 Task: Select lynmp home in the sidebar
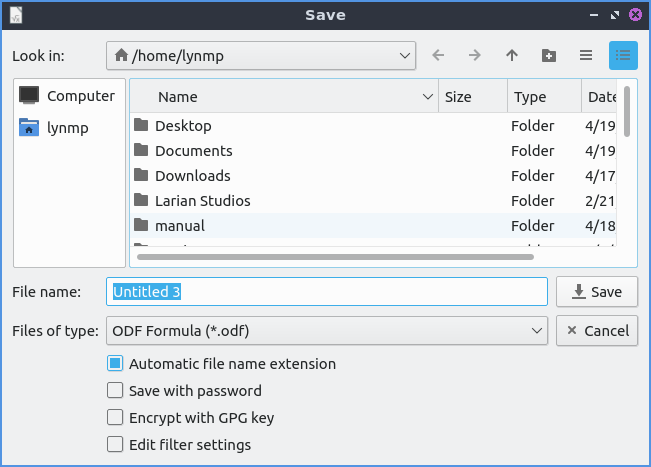click(70, 127)
